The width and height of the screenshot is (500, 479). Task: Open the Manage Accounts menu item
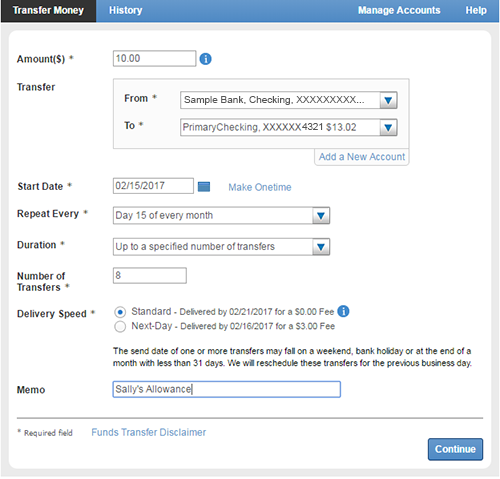click(x=399, y=10)
